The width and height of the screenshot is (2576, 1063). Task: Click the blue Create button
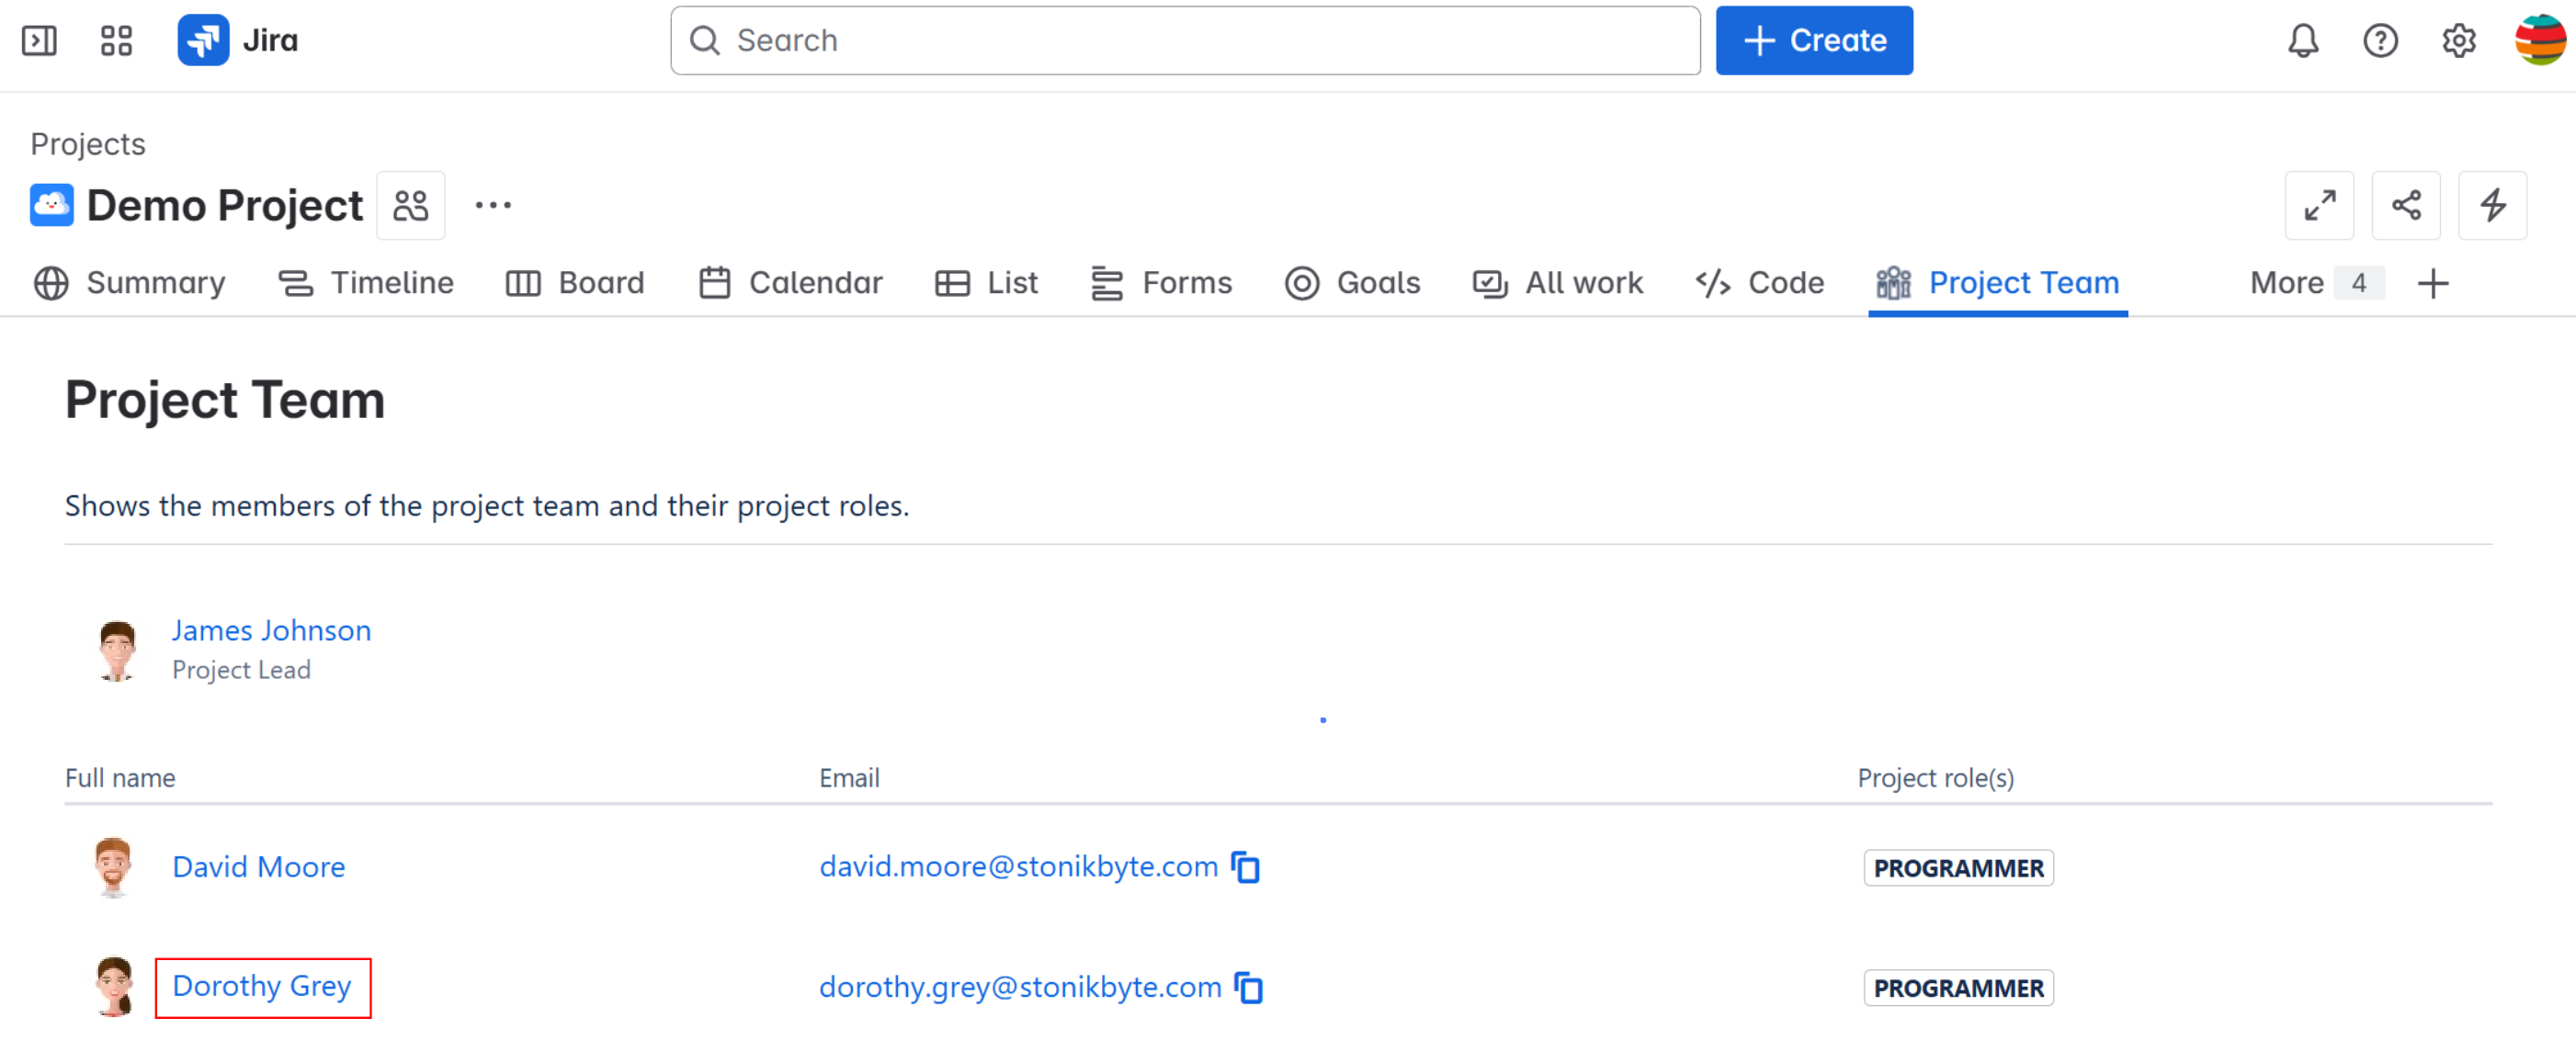(1813, 40)
